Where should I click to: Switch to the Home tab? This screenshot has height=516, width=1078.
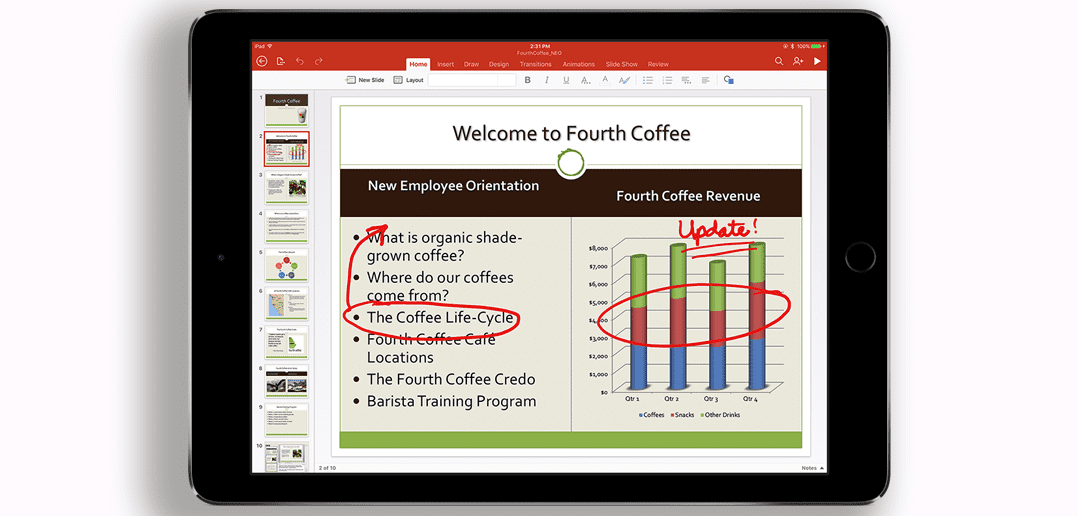click(418, 64)
